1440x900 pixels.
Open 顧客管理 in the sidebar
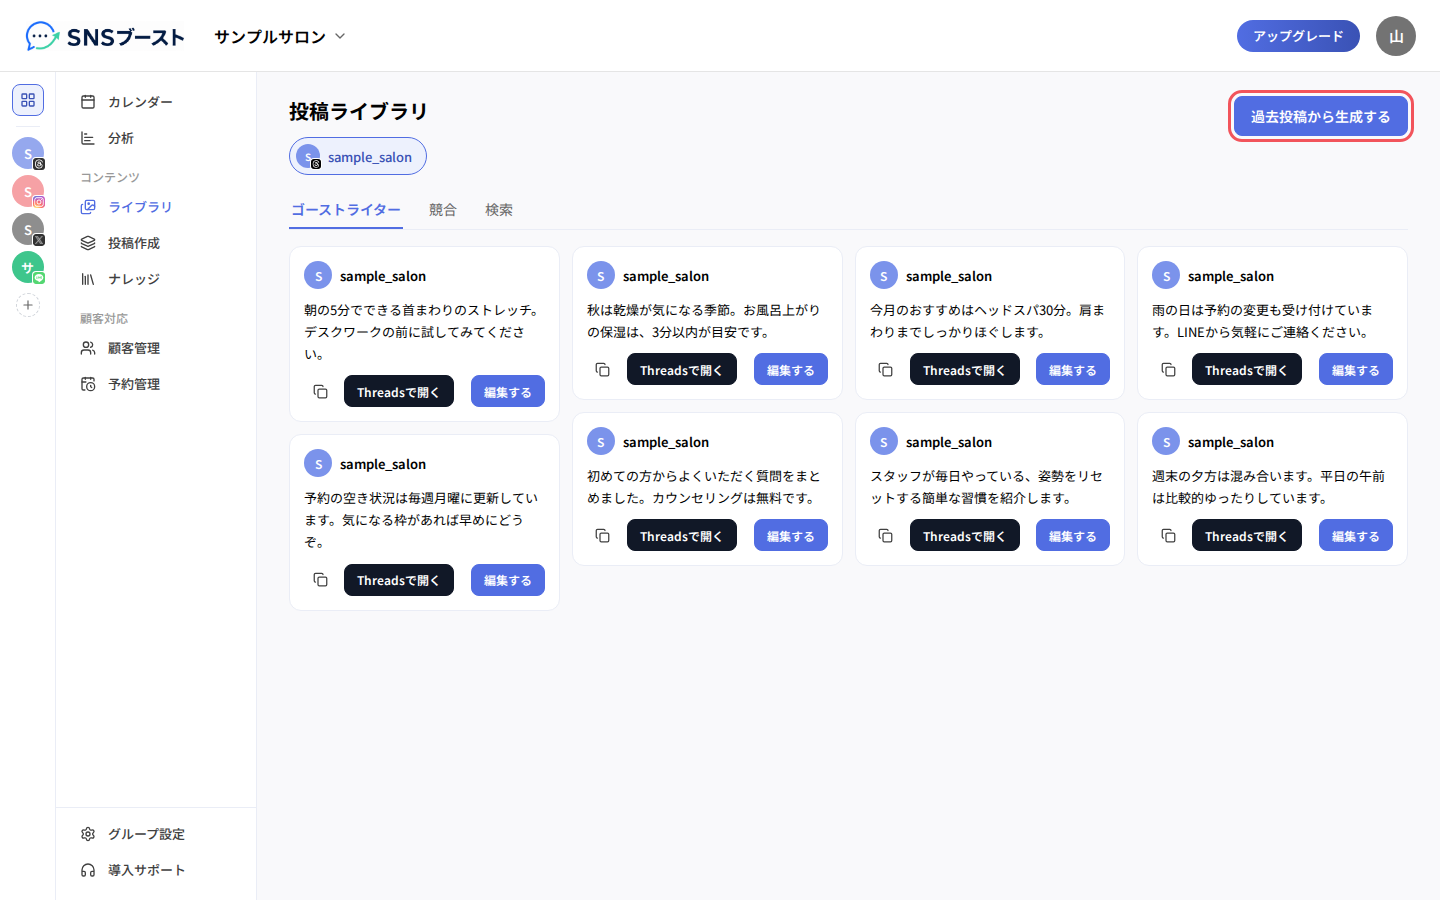tap(156, 348)
